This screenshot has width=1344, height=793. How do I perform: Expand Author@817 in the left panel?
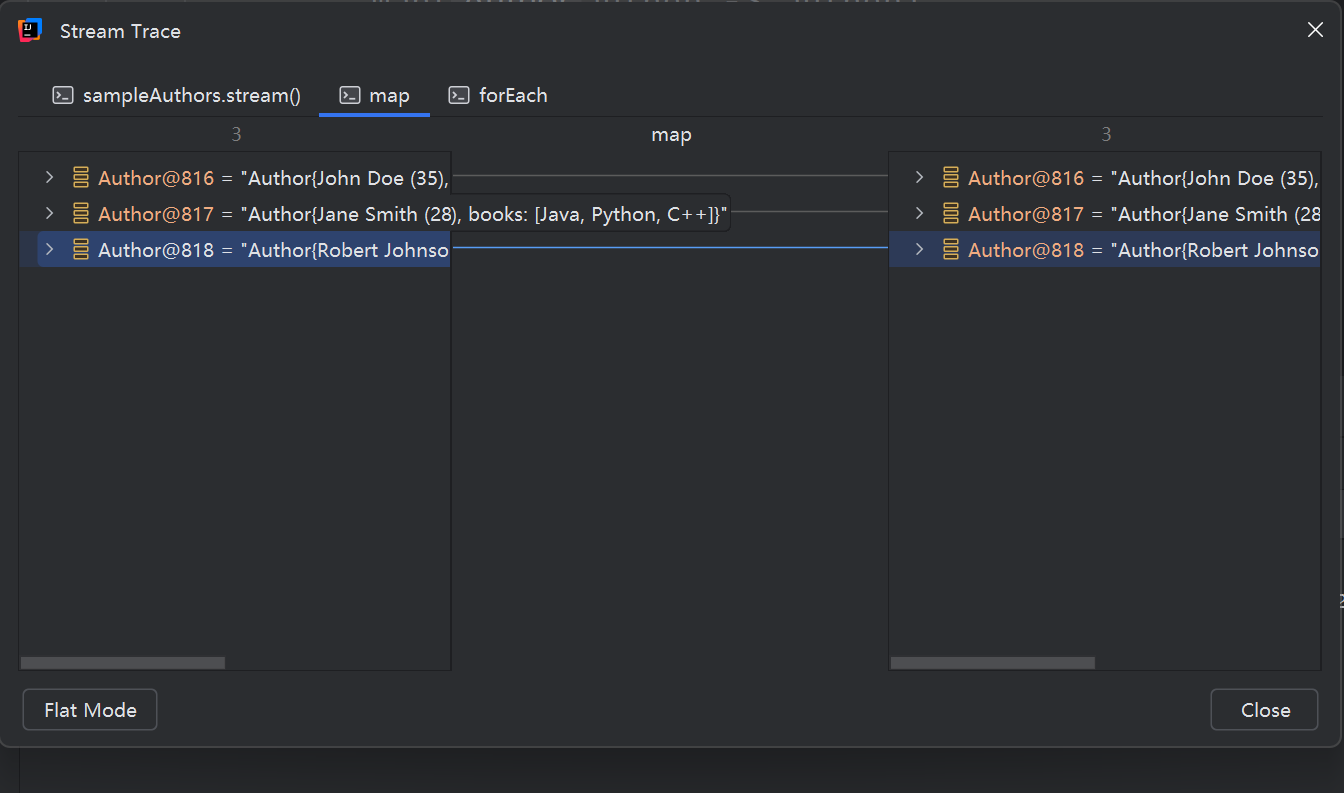point(49,214)
